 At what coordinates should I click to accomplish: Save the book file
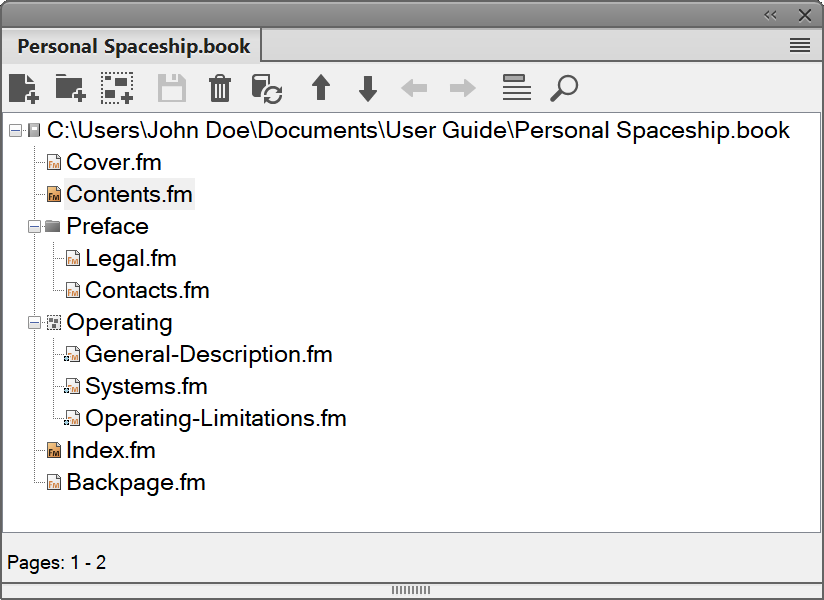(x=170, y=88)
